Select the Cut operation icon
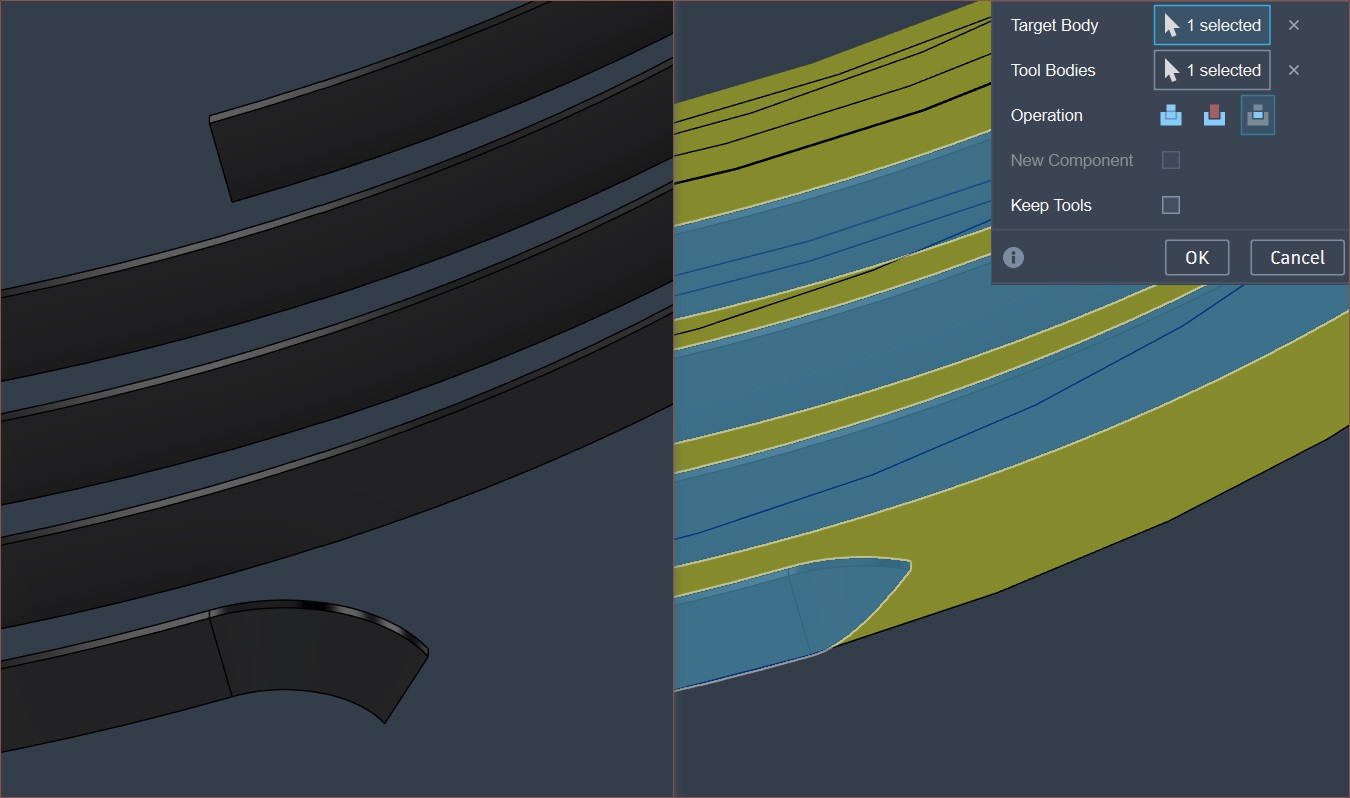The width and height of the screenshot is (1350, 798). tap(1214, 115)
